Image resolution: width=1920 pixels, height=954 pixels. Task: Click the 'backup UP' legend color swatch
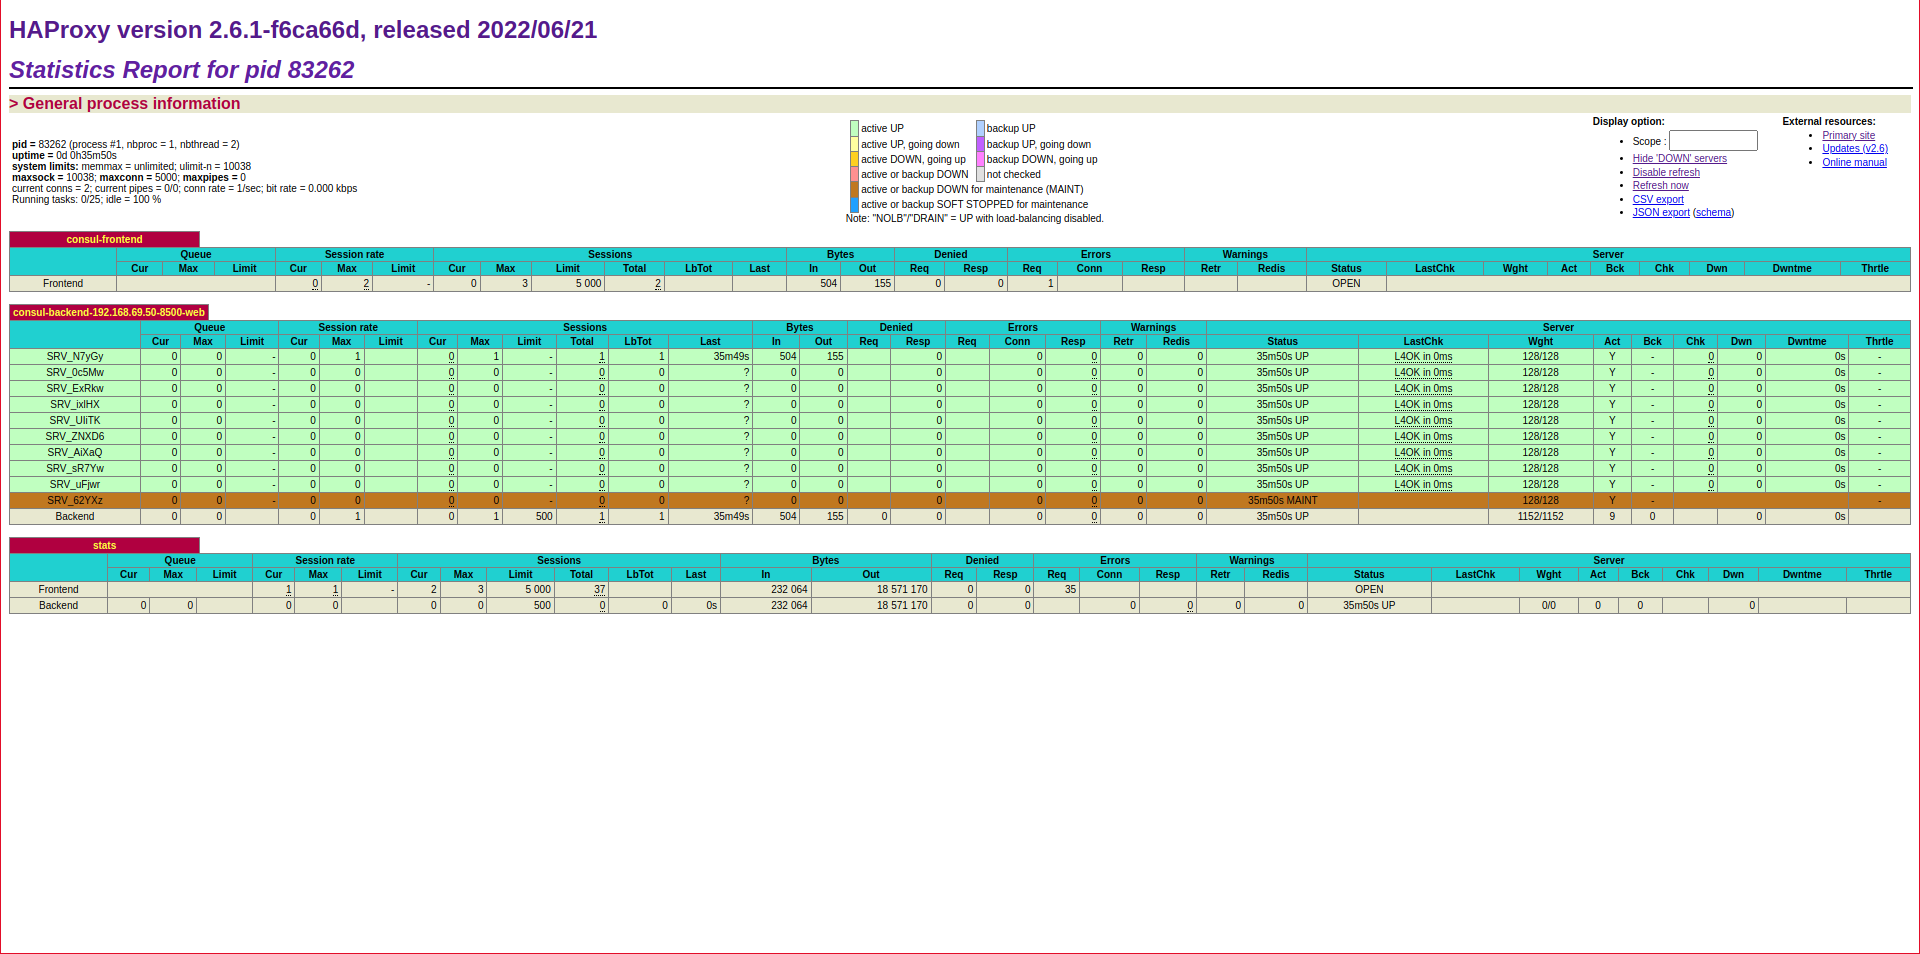(x=980, y=129)
